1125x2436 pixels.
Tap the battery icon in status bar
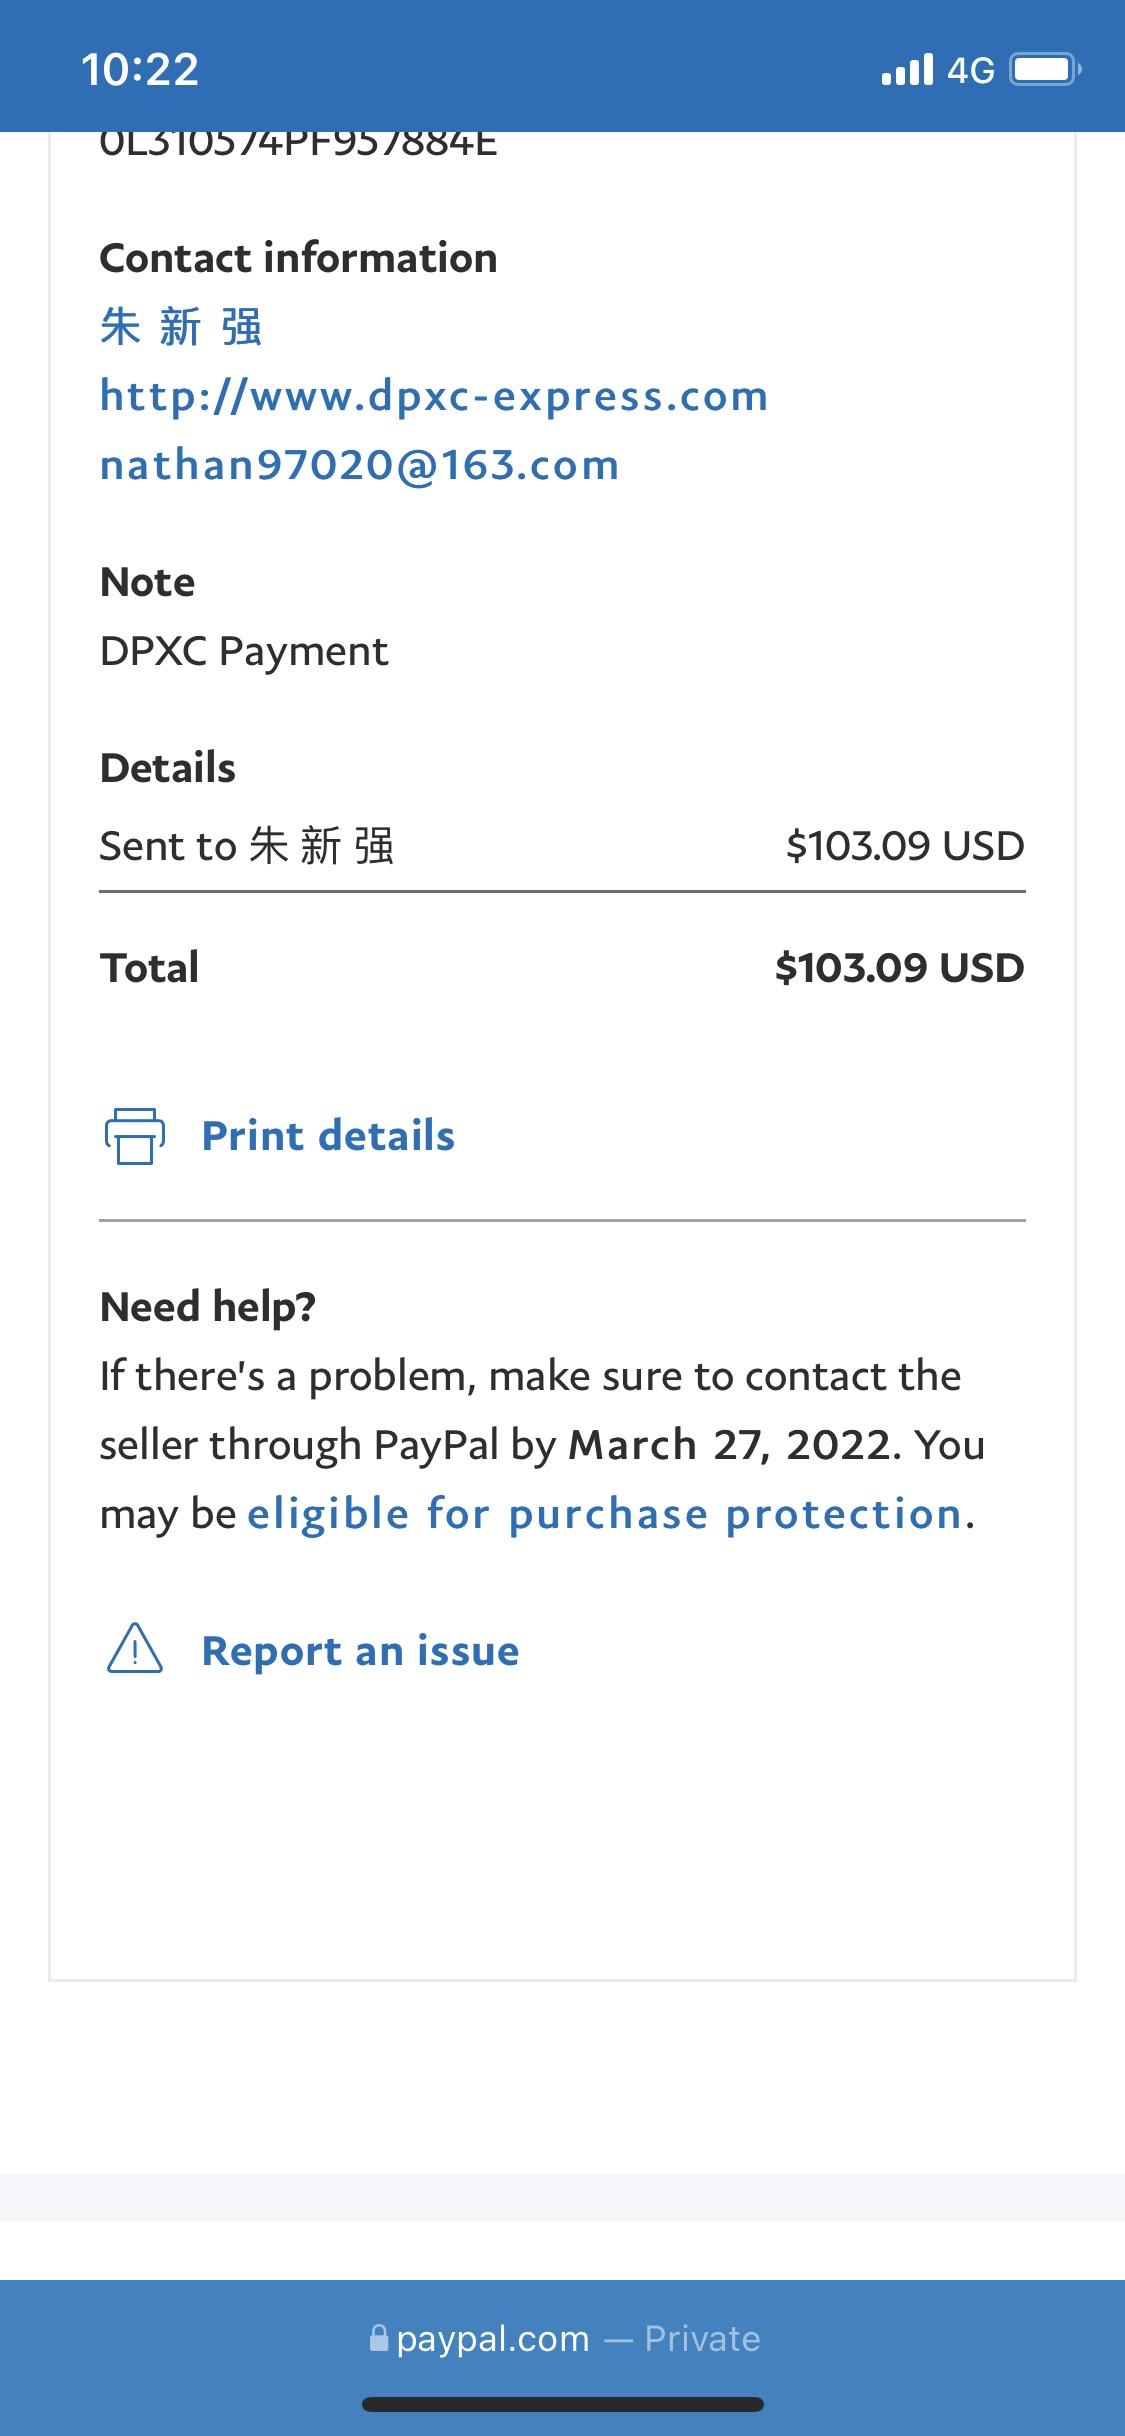(x=1046, y=70)
